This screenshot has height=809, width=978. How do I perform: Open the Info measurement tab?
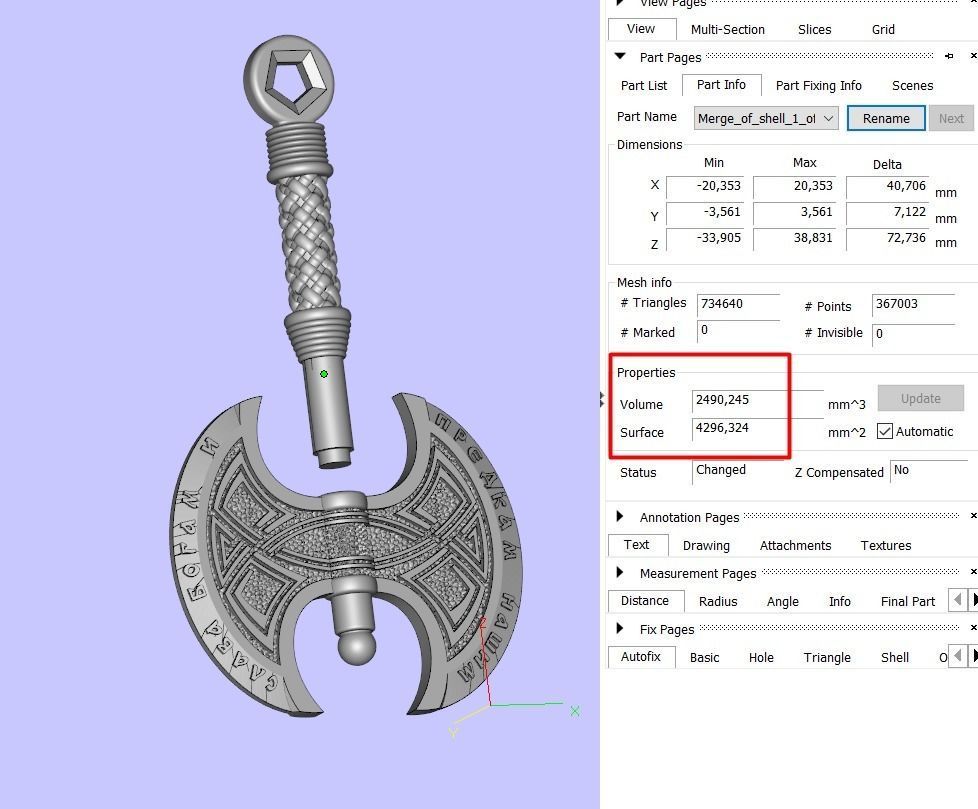840,602
